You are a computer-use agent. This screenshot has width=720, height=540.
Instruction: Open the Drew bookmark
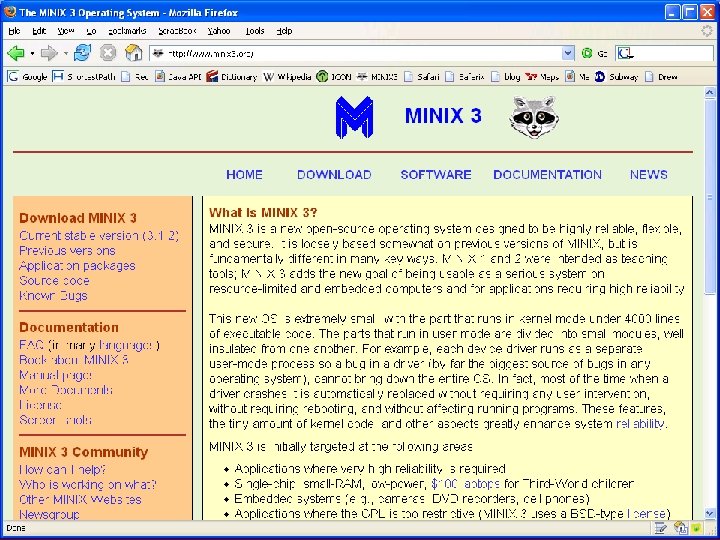click(x=661, y=77)
